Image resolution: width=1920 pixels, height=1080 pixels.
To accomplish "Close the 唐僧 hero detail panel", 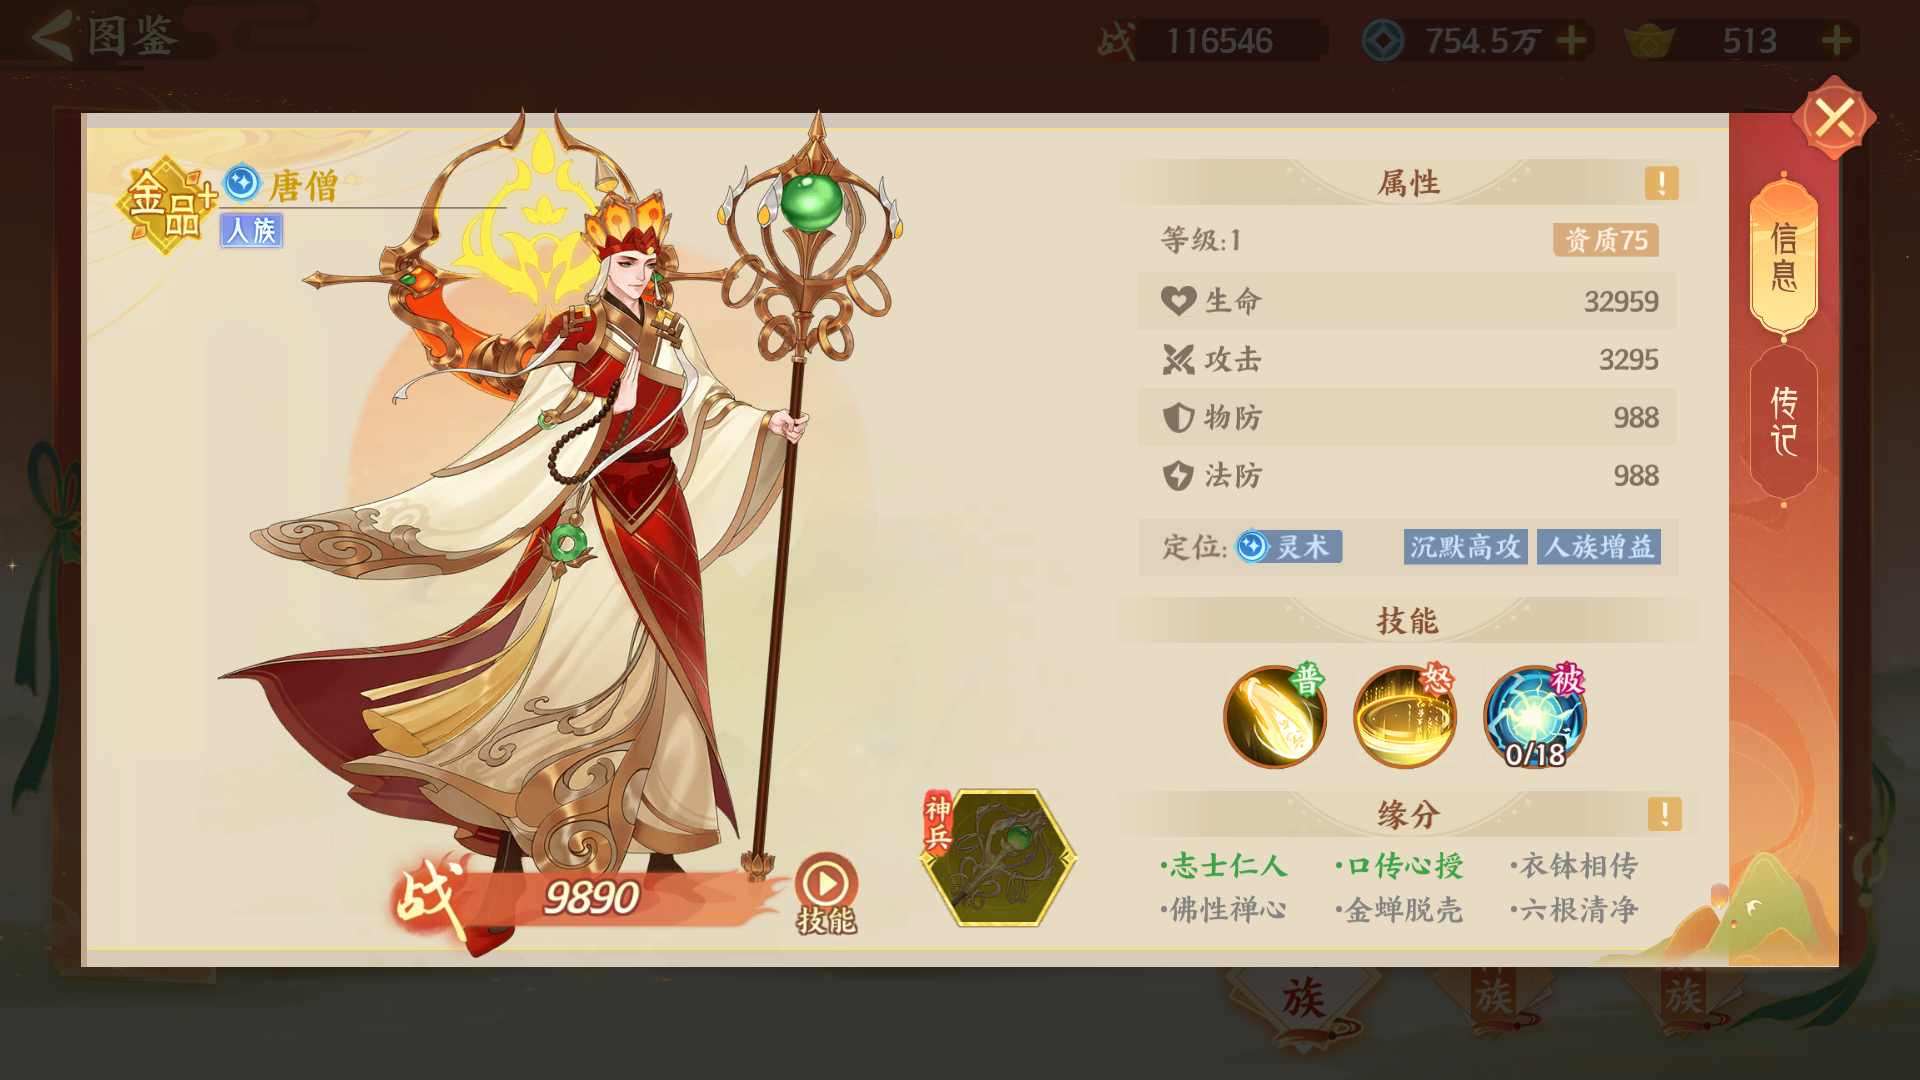I will click(x=1834, y=119).
